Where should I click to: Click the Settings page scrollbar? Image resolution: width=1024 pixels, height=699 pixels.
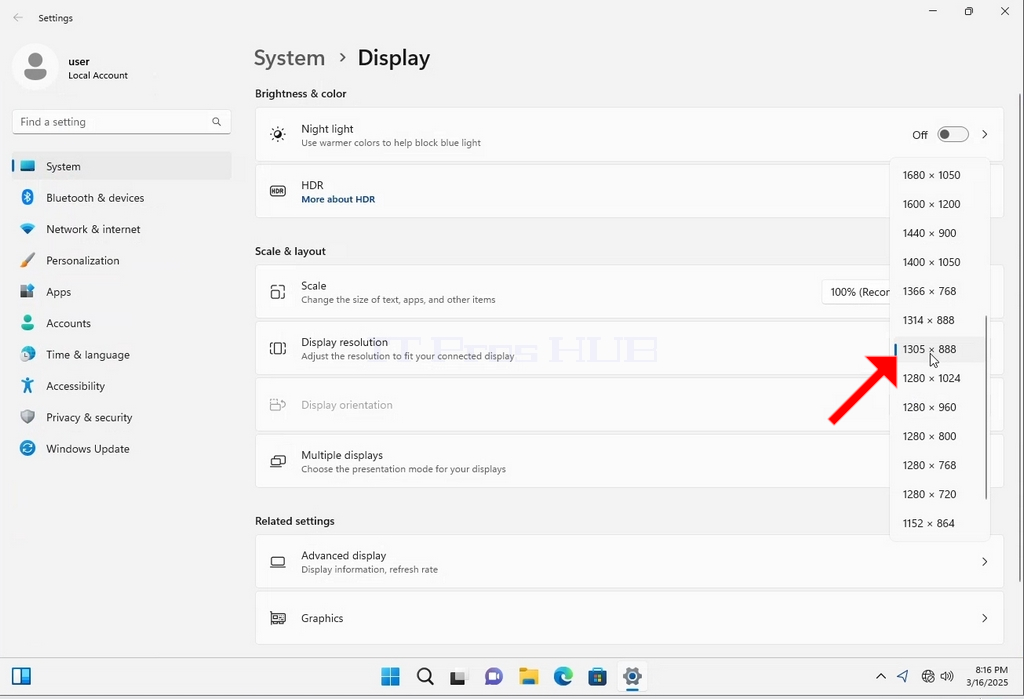click(1020, 336)
